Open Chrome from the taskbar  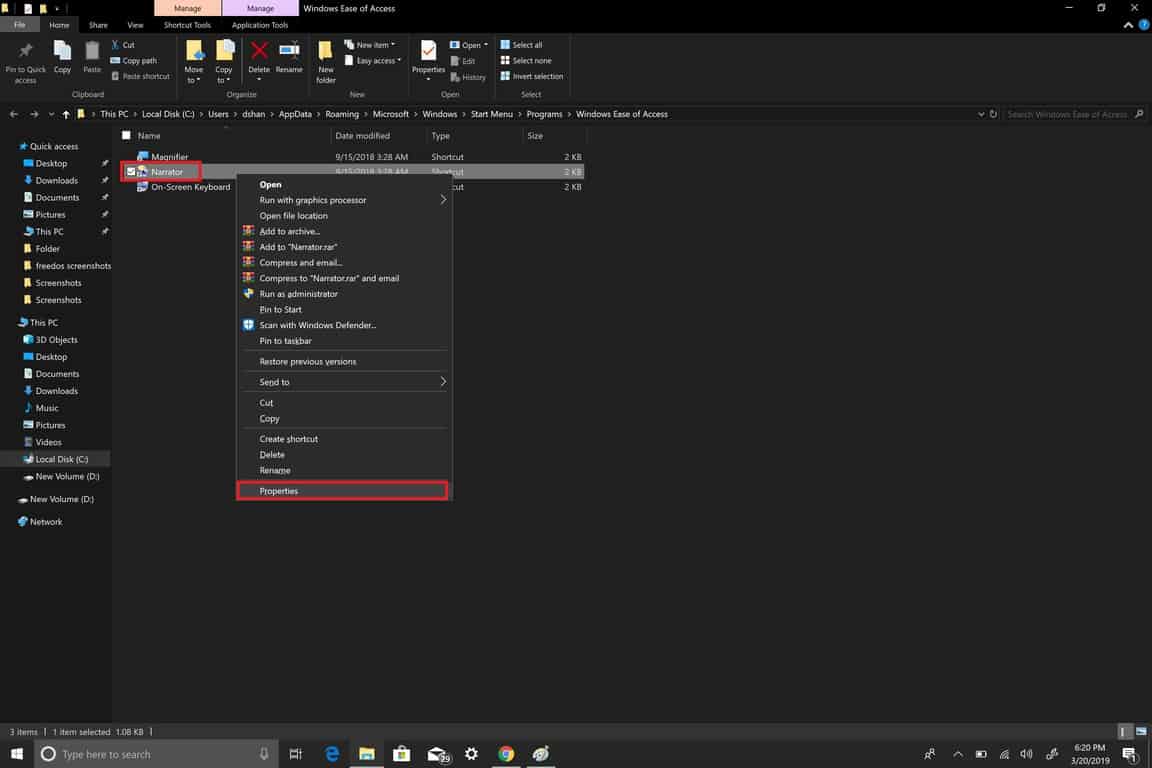506,754
